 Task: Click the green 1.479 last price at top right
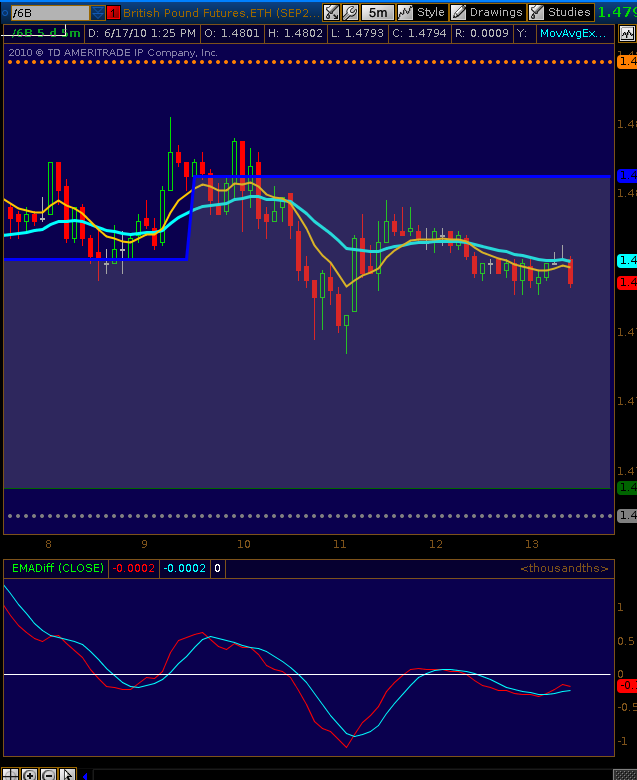pos(617,12)
